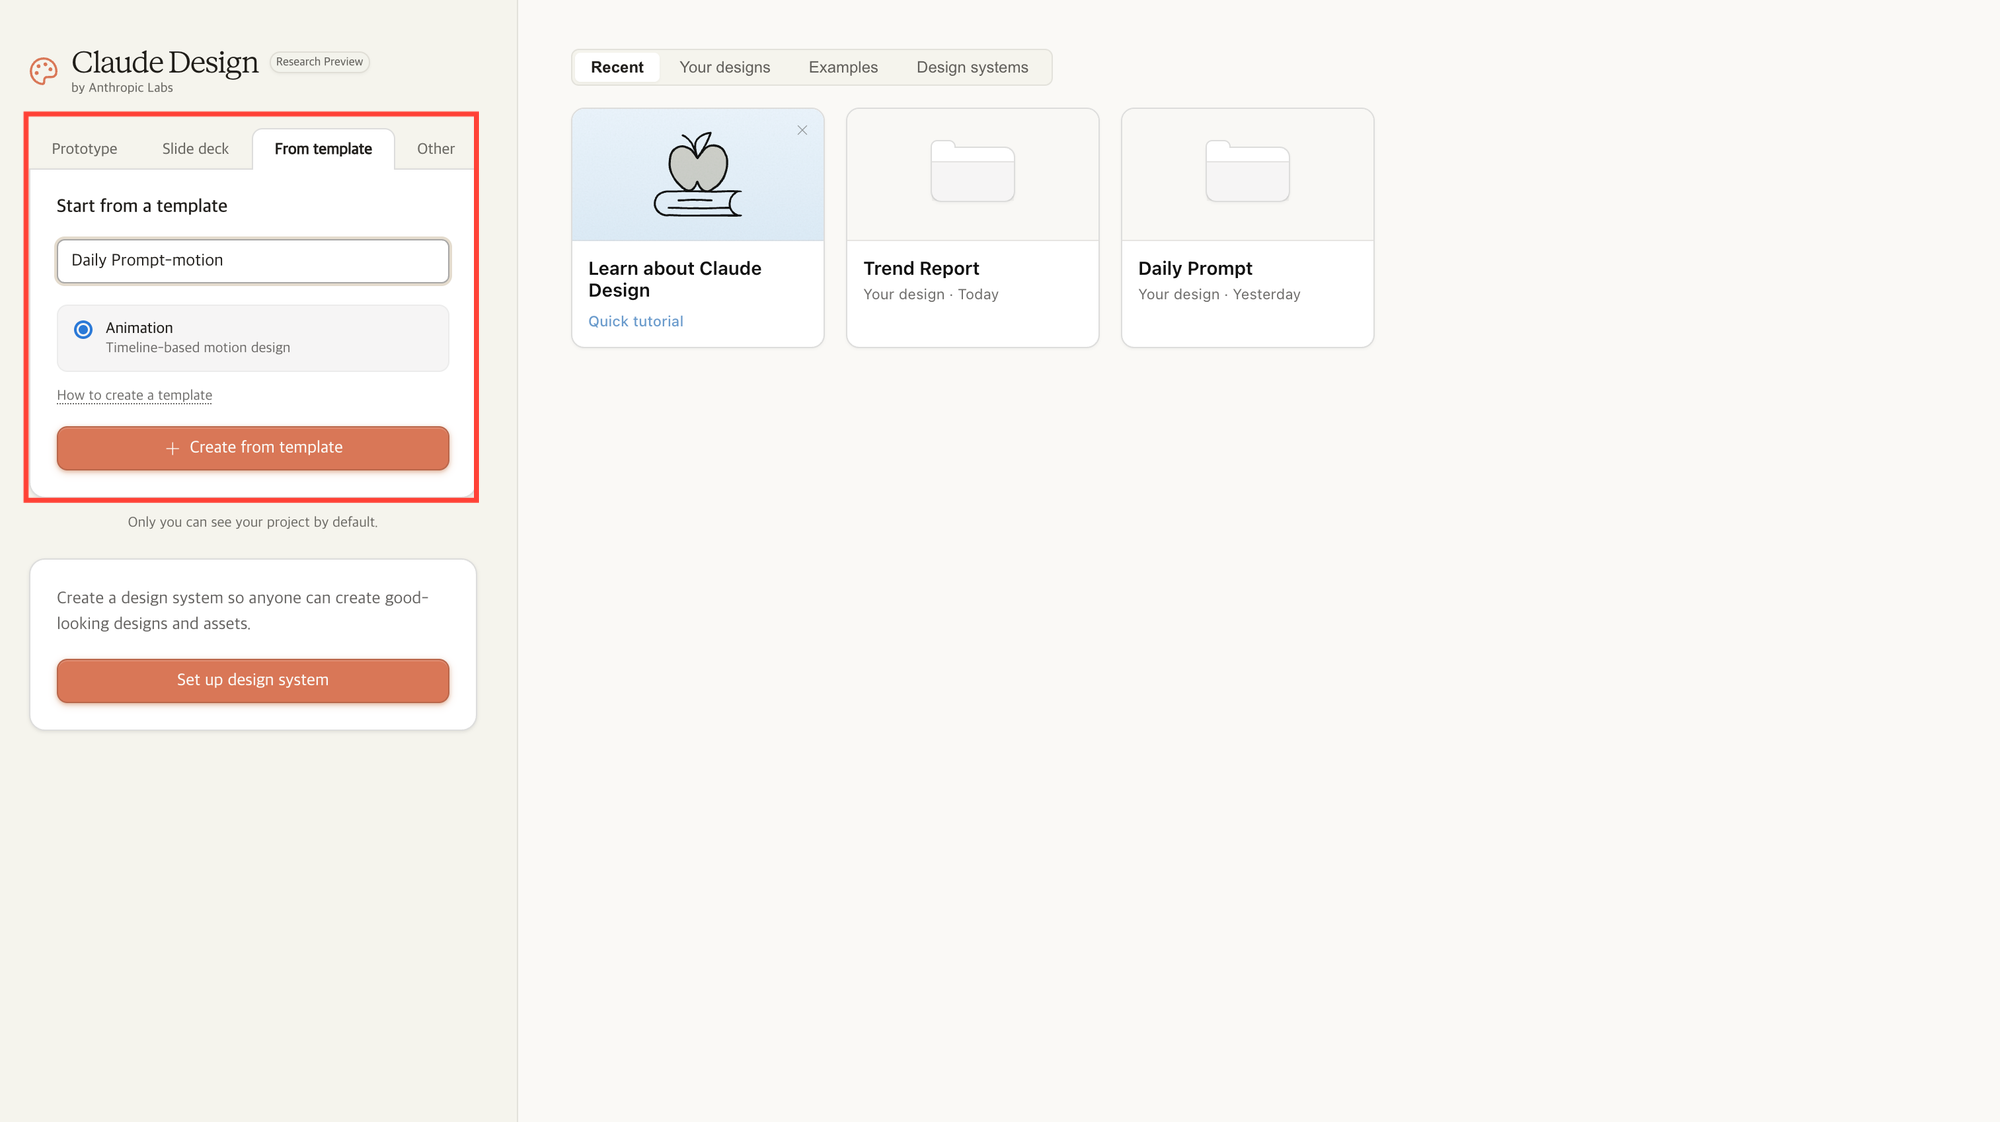2000x1122 pixels.
Task: Switch to the Examples tab
Action: coord(843,67)
